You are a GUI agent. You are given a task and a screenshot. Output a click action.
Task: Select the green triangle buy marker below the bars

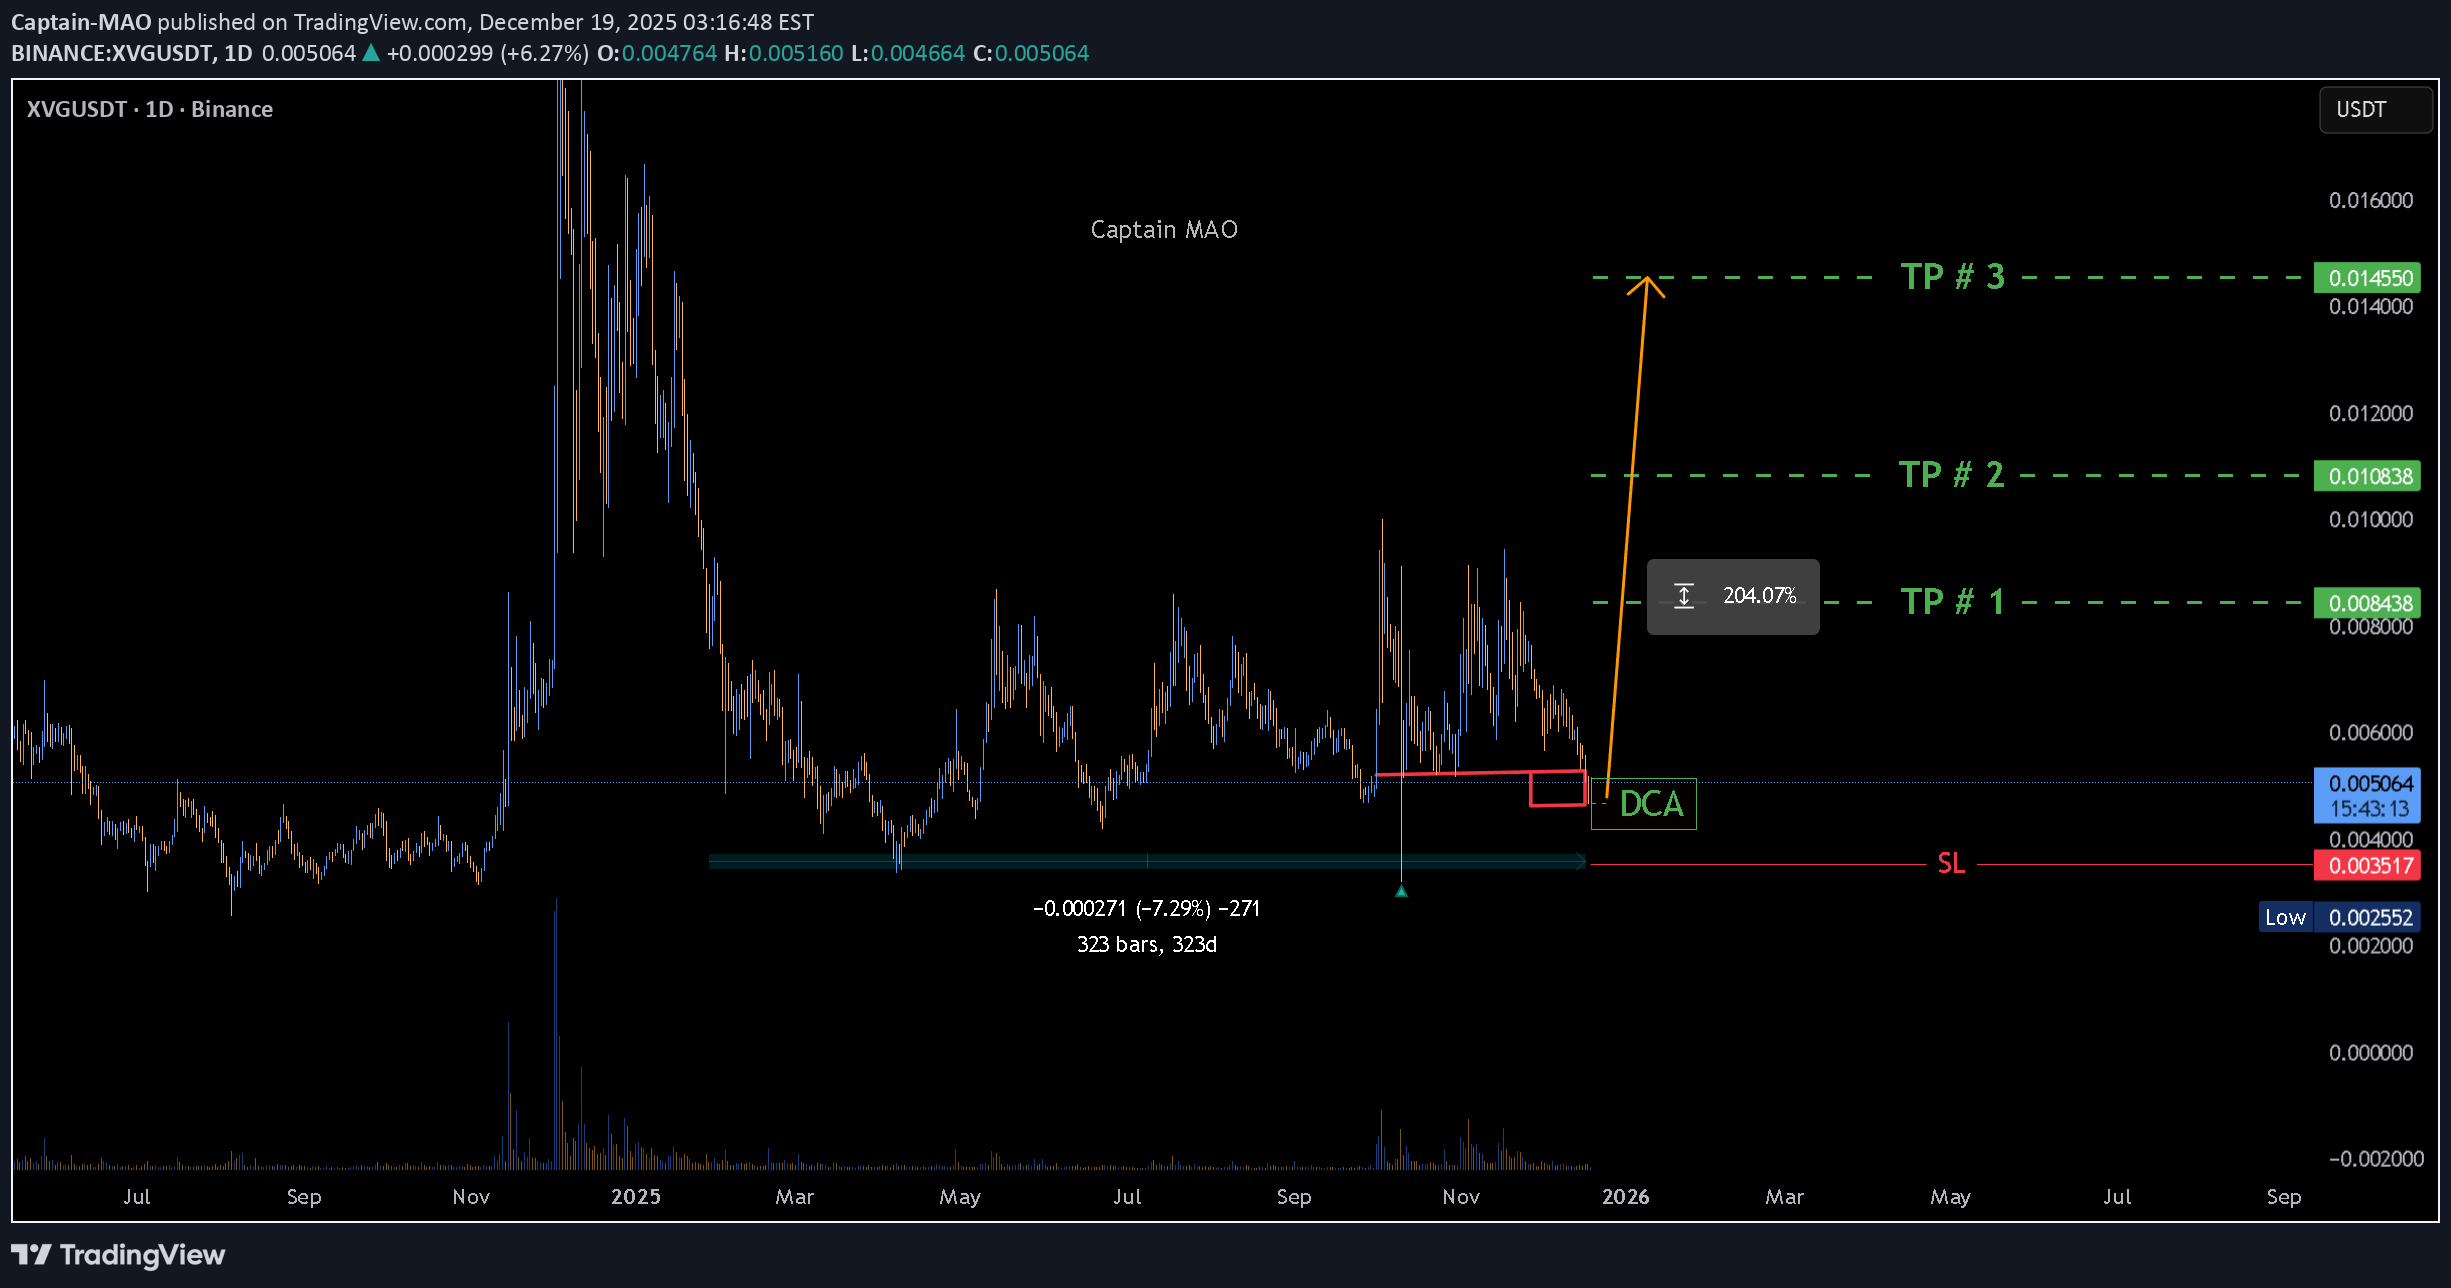tap(1401, 892)
